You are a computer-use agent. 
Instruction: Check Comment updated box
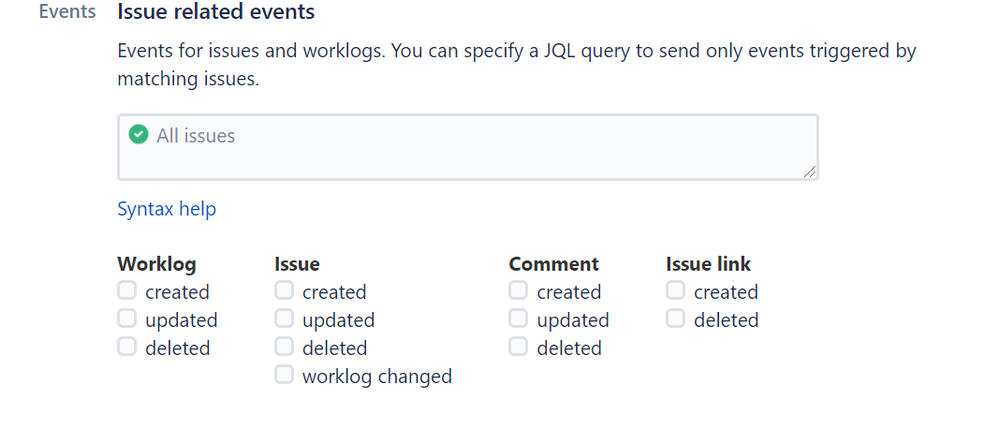click(518, 318)
